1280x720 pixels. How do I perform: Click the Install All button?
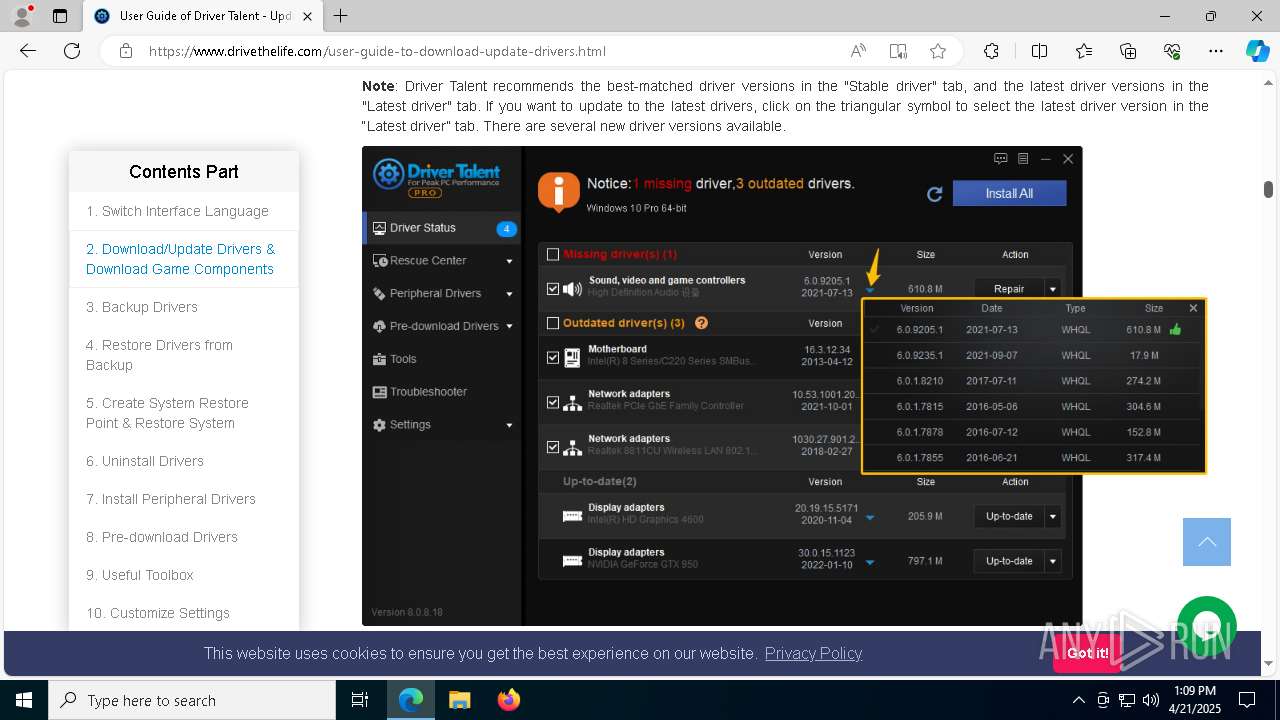pyautogui.click(x=1009, y=193)
